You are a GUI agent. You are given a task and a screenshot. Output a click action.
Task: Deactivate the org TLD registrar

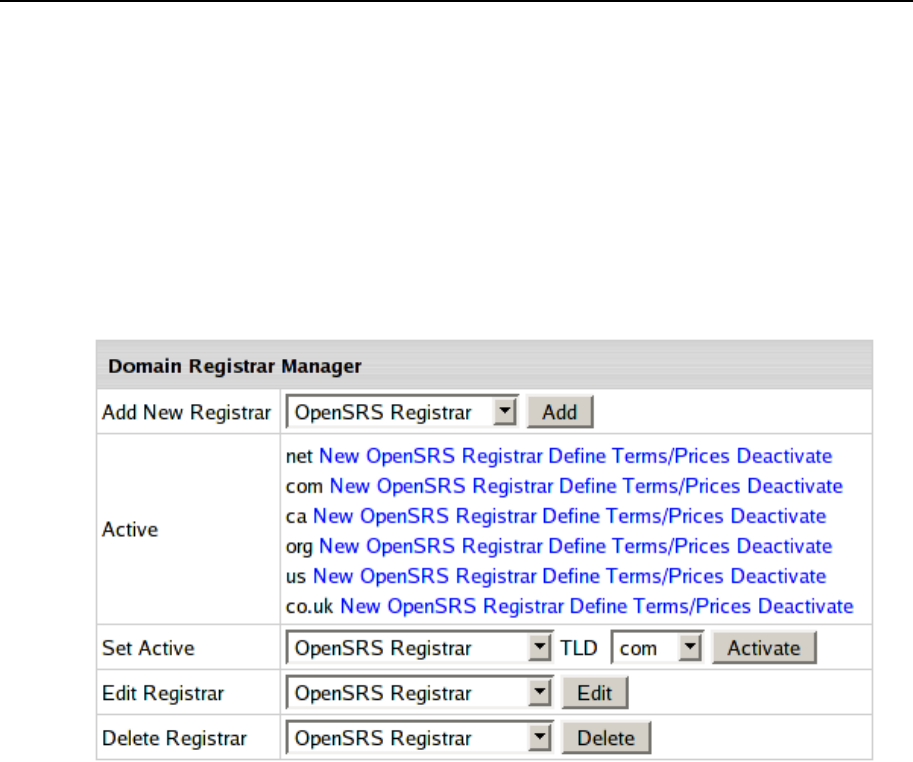[x=784, y=547]
